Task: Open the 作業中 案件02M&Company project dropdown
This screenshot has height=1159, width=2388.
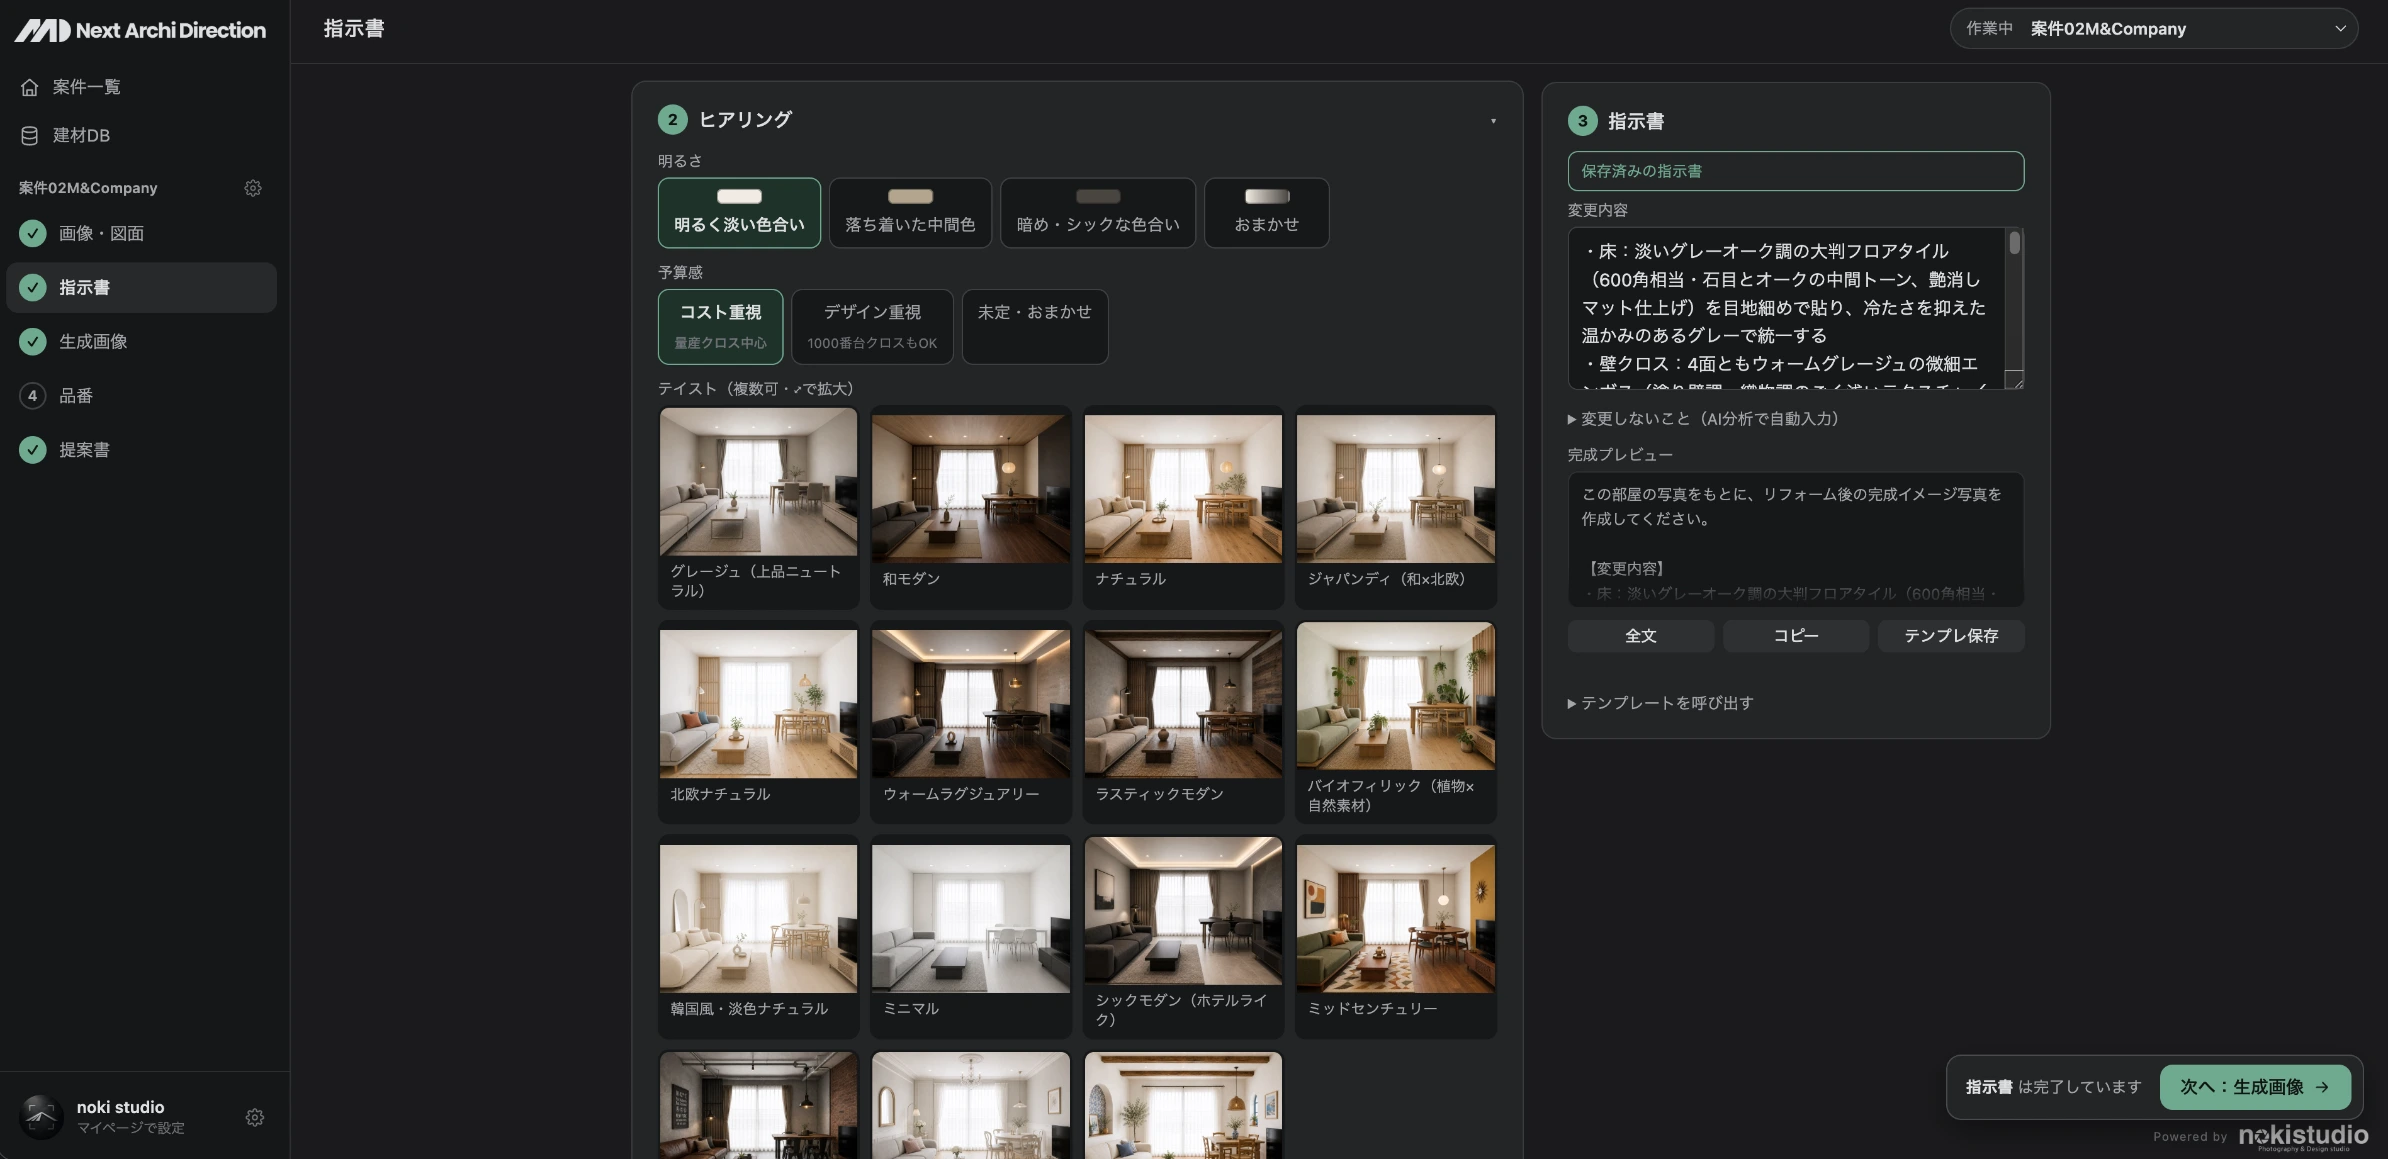Action: click(2154, 29)
